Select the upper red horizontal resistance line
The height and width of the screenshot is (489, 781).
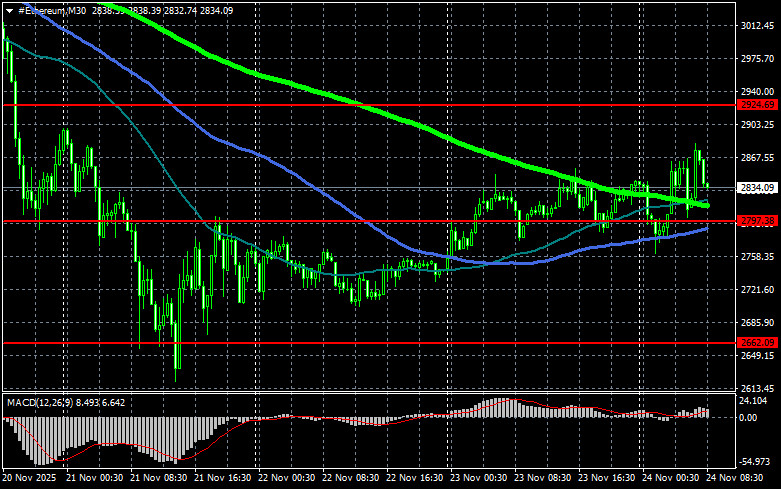click(x=369, y=105)
